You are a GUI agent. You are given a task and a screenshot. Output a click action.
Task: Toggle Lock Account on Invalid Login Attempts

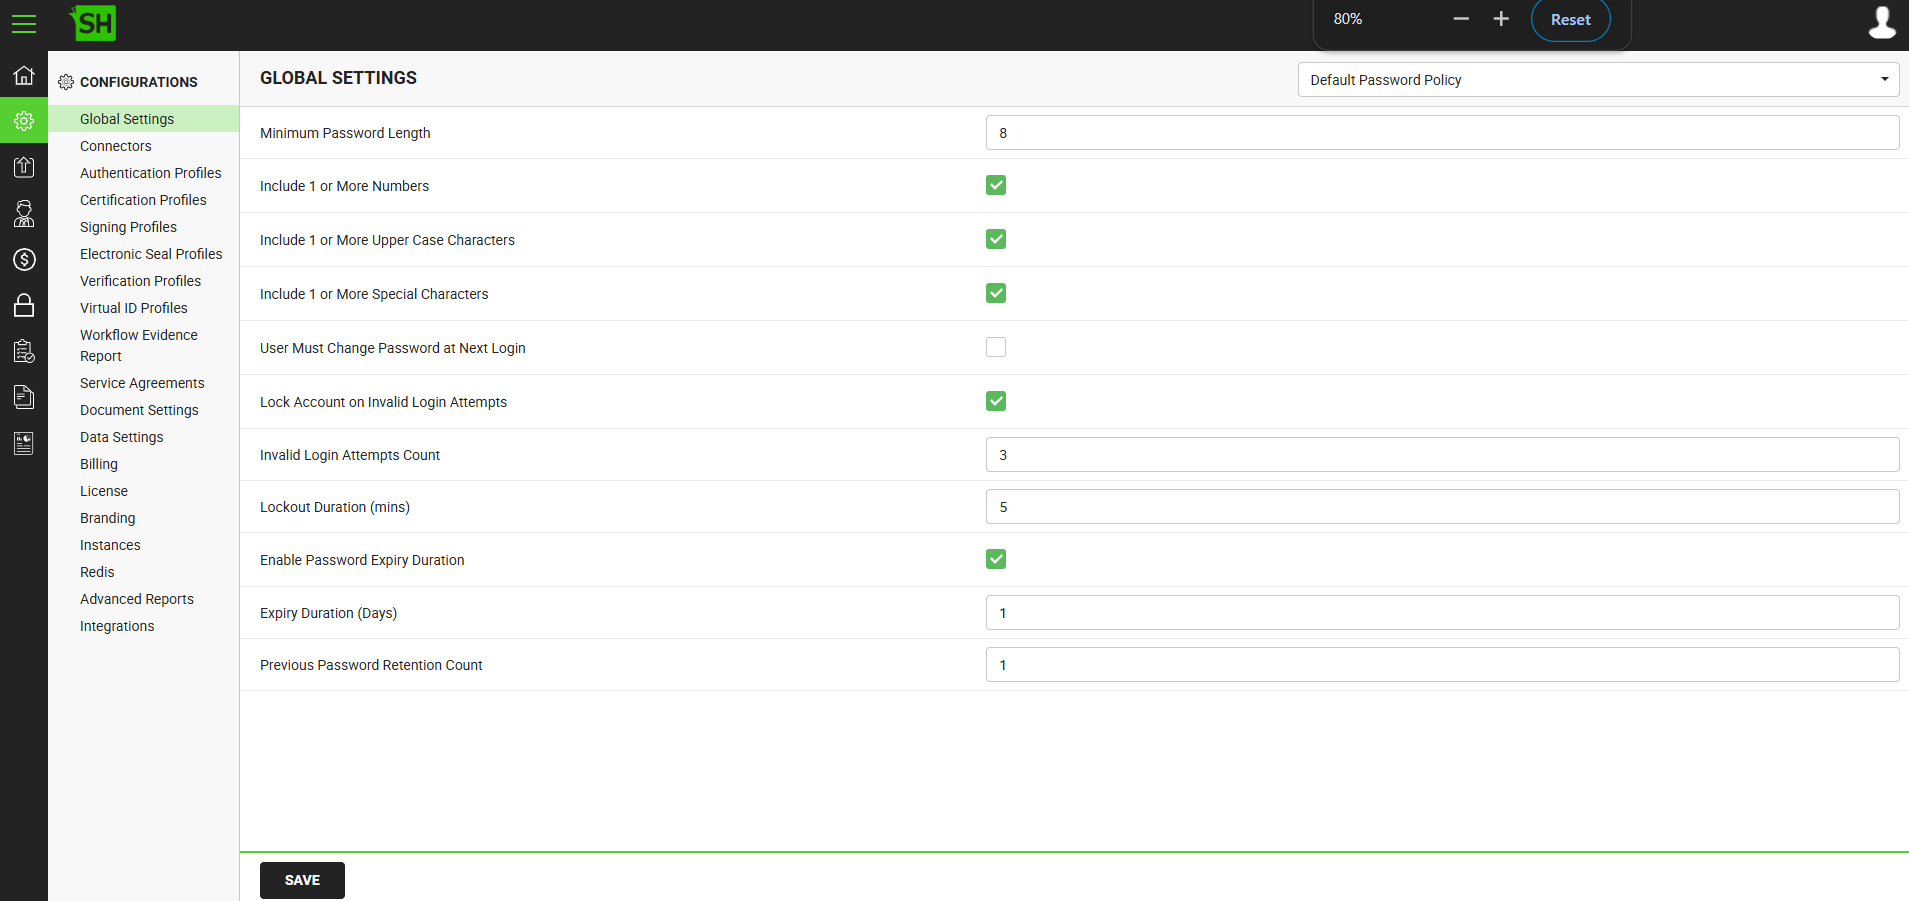pyautogui.click(x=996, y=401)
